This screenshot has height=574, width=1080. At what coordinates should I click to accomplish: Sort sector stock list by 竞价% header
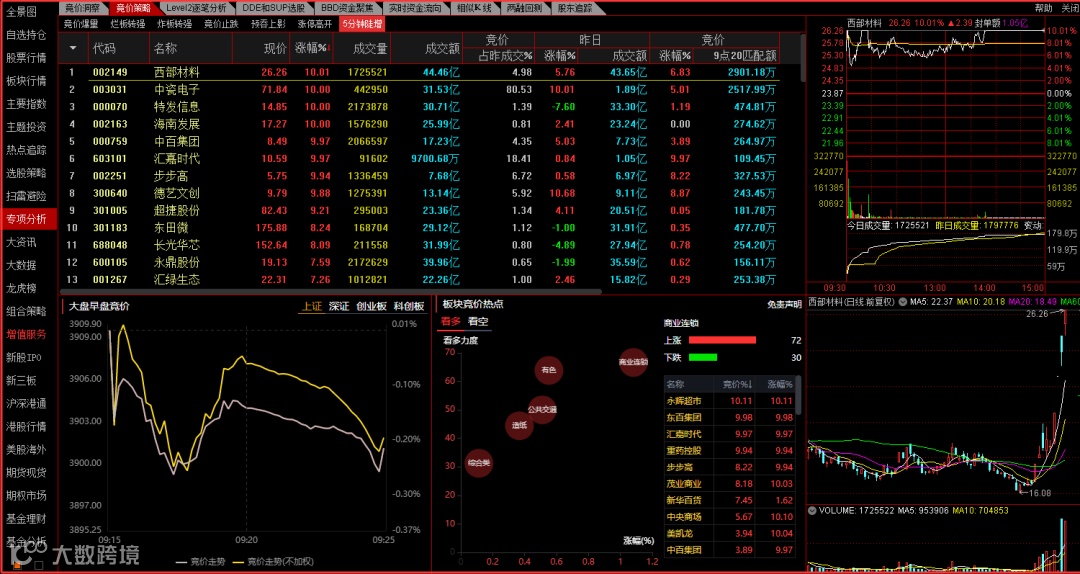(x=738, y=384)
